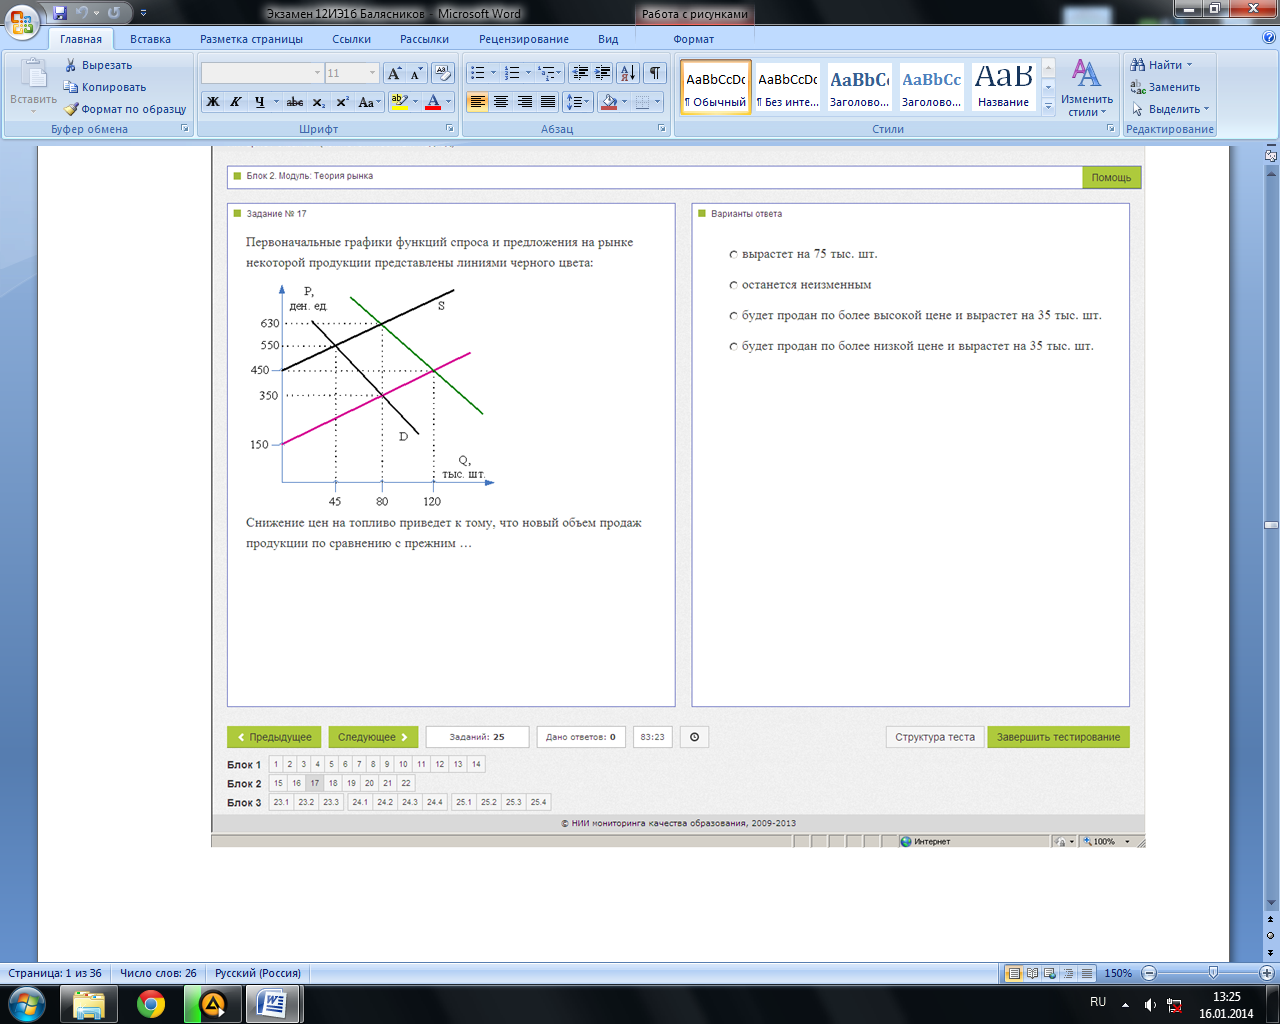Select answer 'более низкой цене и вырастет на 35'
Viewport: 1280px width, 1024px height.
coord(734,347)
